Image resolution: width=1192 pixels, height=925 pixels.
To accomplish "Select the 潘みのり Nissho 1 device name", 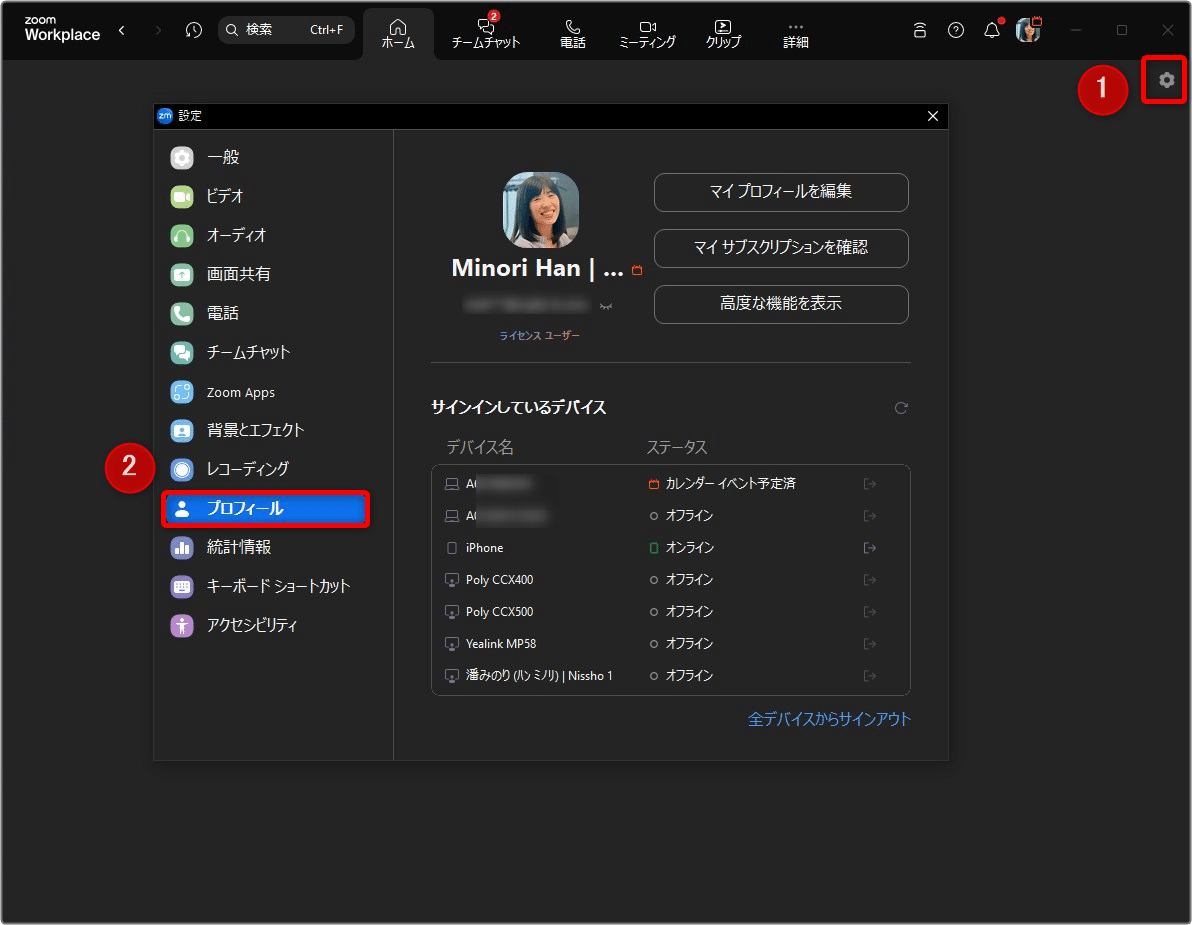I will 539,676.
